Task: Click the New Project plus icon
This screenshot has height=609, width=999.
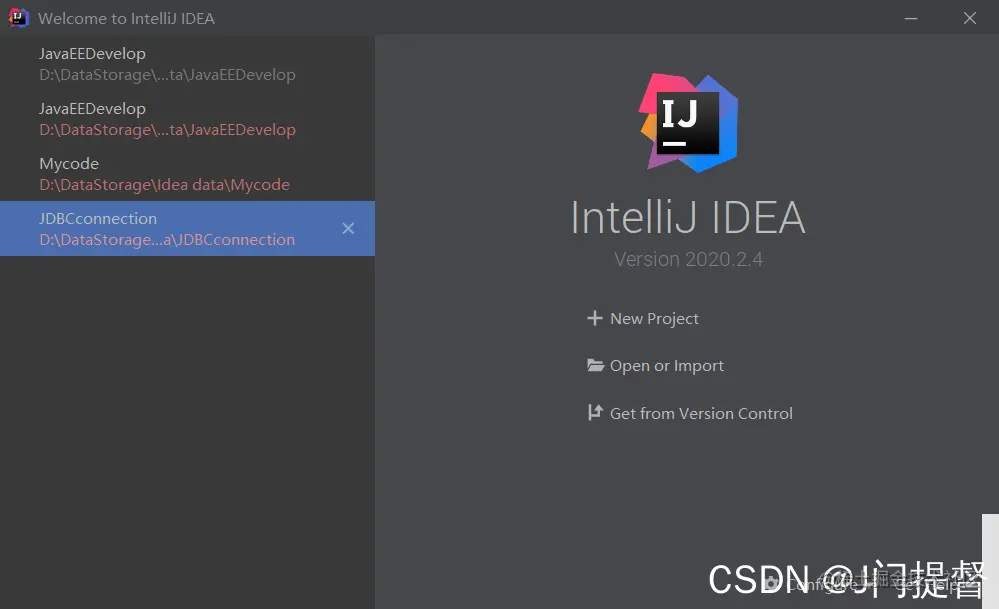Action: coord(594,318)
